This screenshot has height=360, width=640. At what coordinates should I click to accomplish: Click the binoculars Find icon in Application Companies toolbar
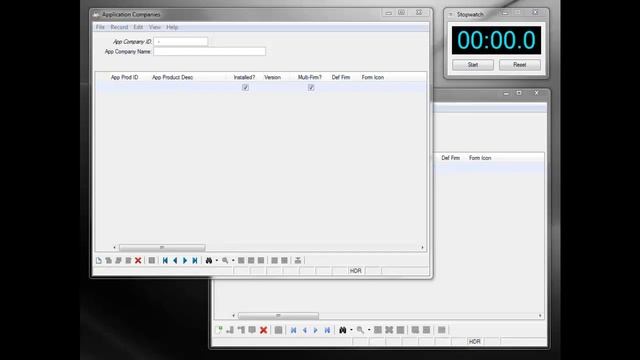tap(209, 260)
